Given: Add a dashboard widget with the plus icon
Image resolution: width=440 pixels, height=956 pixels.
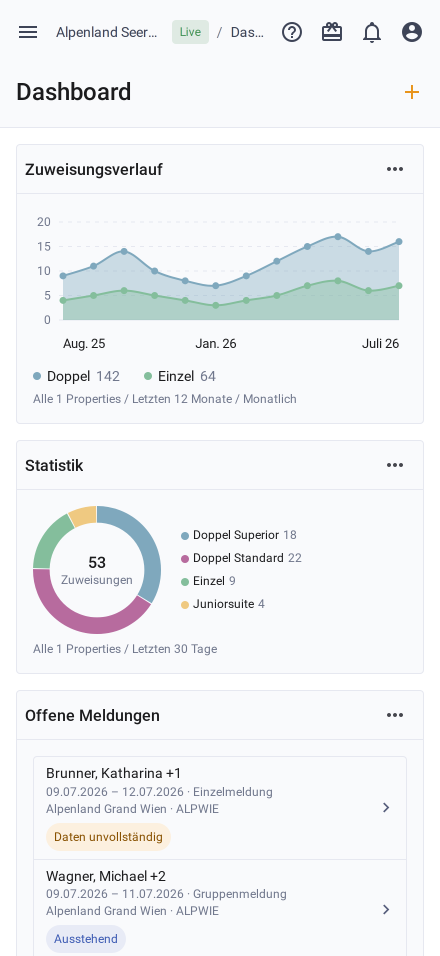Looking at the screenshot, I should click(412, 92).
